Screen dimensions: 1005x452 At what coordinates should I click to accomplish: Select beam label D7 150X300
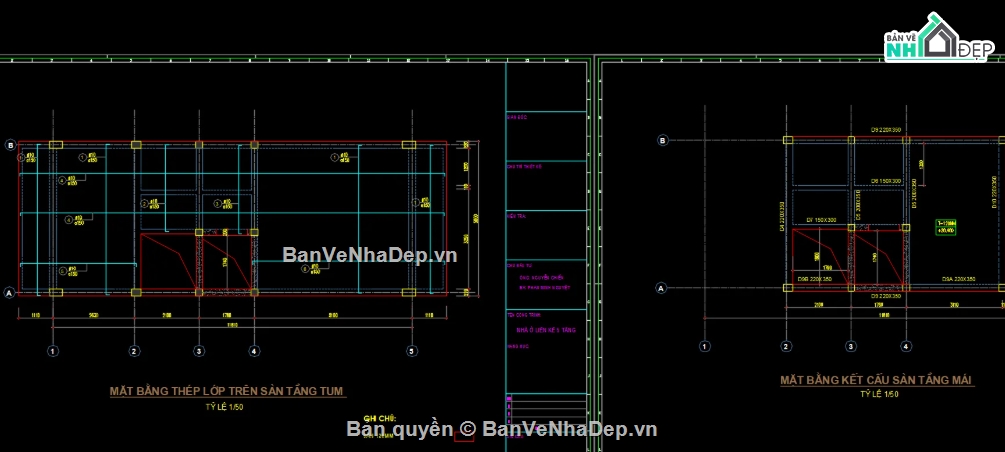[x=822, y=220]
